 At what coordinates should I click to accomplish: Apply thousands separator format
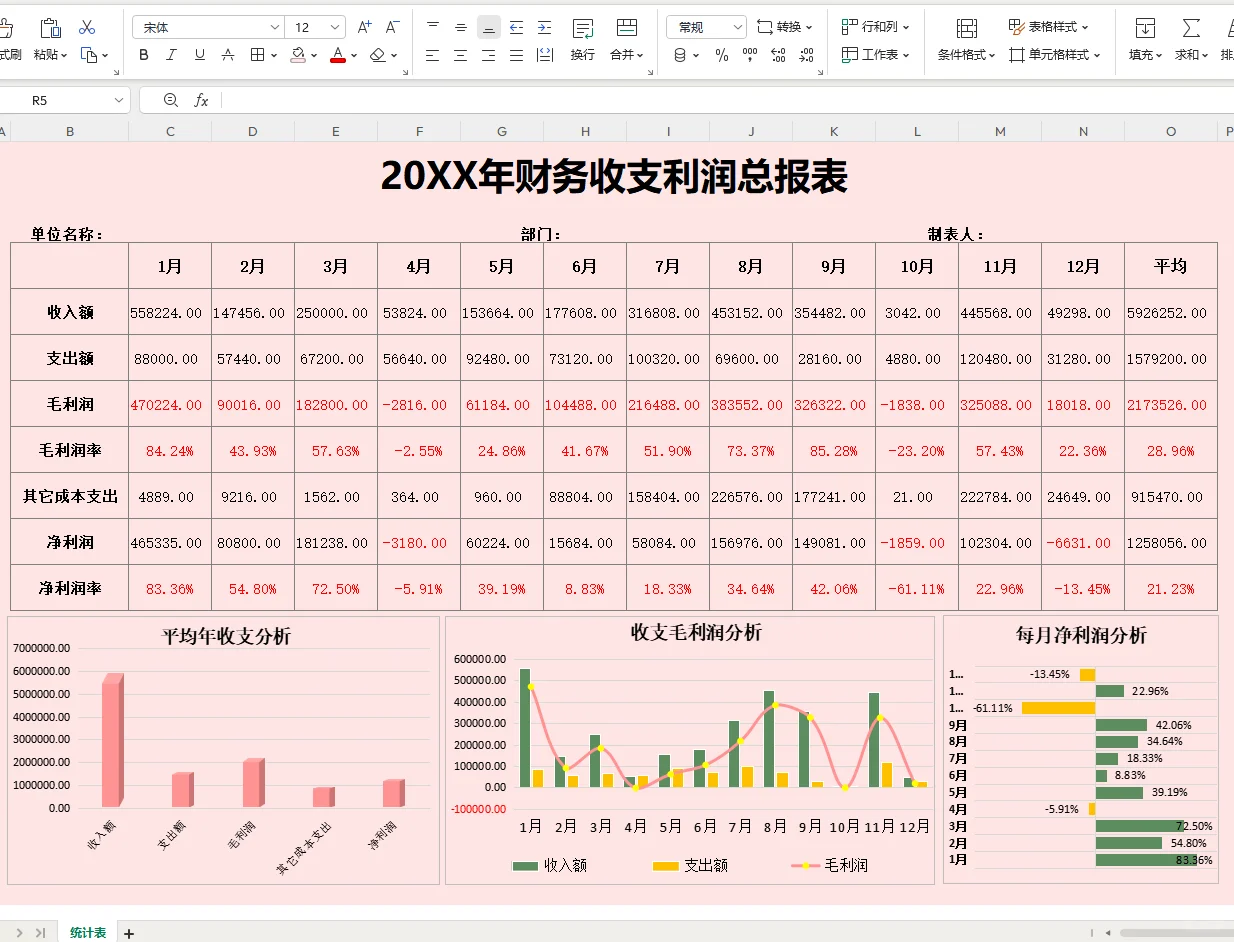(x=750, y=55)
